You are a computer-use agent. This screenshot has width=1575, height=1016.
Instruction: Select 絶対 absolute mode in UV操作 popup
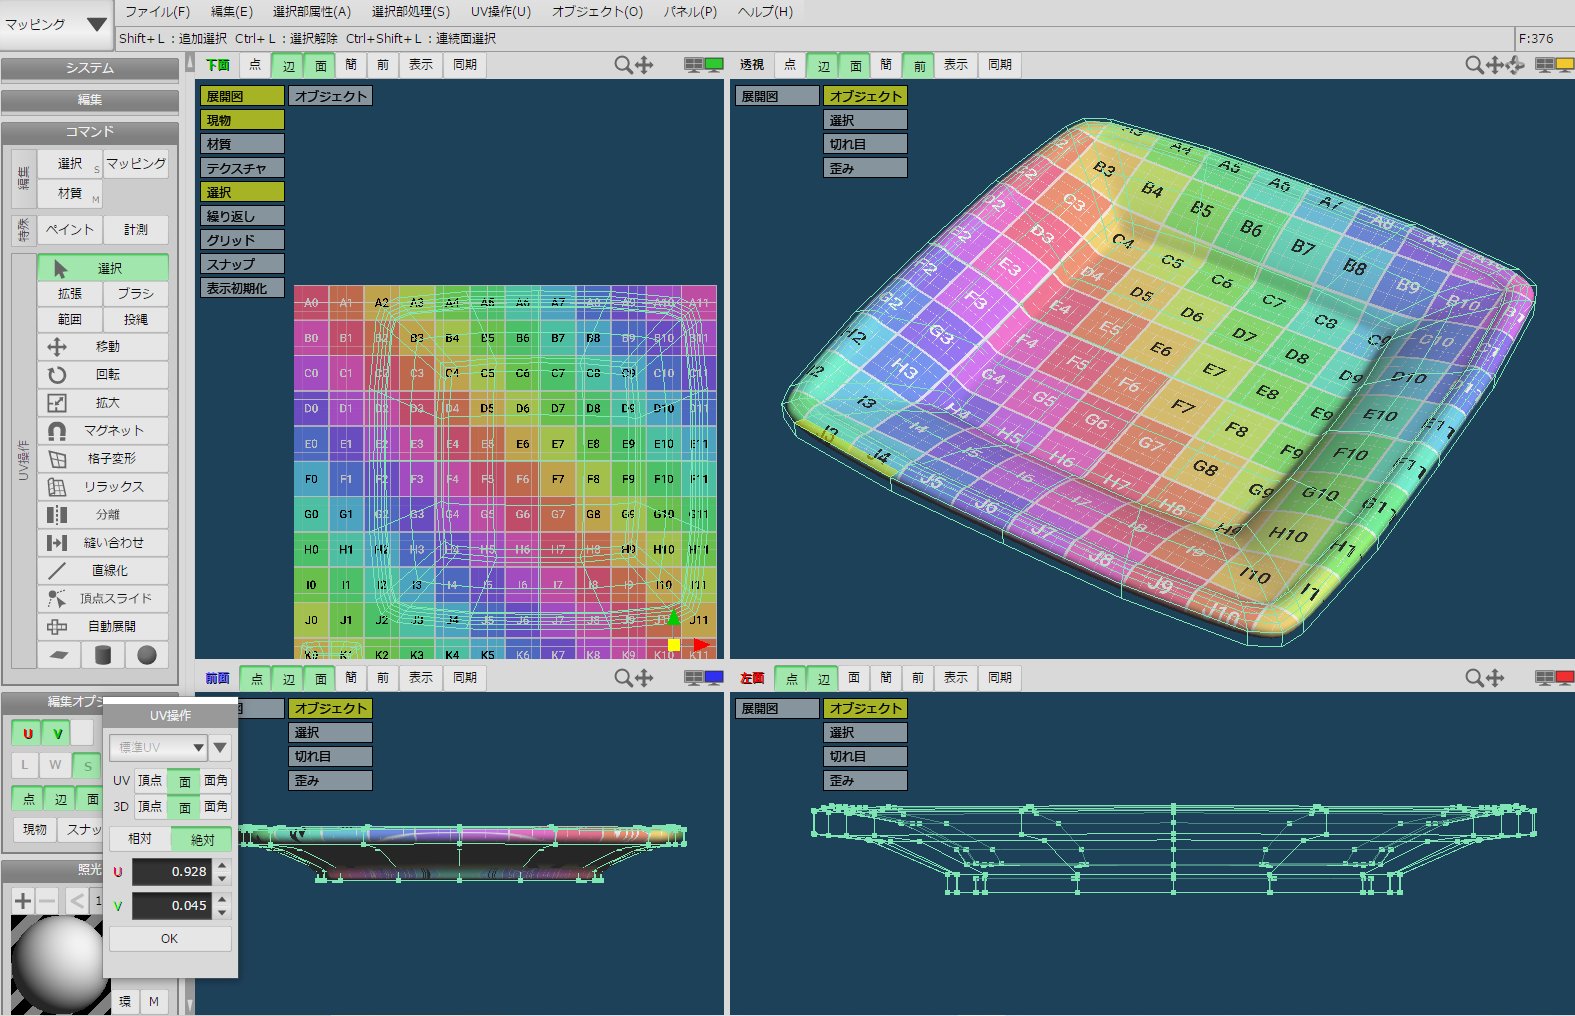[x=202, y=839]
